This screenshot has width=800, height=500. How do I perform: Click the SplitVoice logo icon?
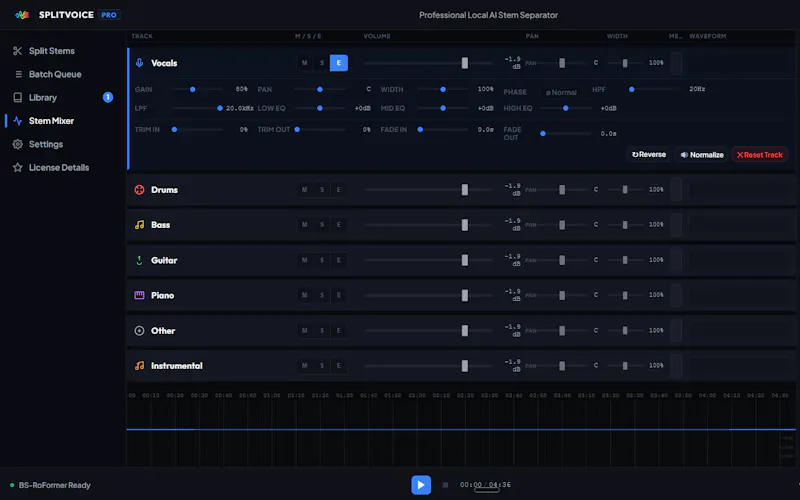tap(22, 15)
